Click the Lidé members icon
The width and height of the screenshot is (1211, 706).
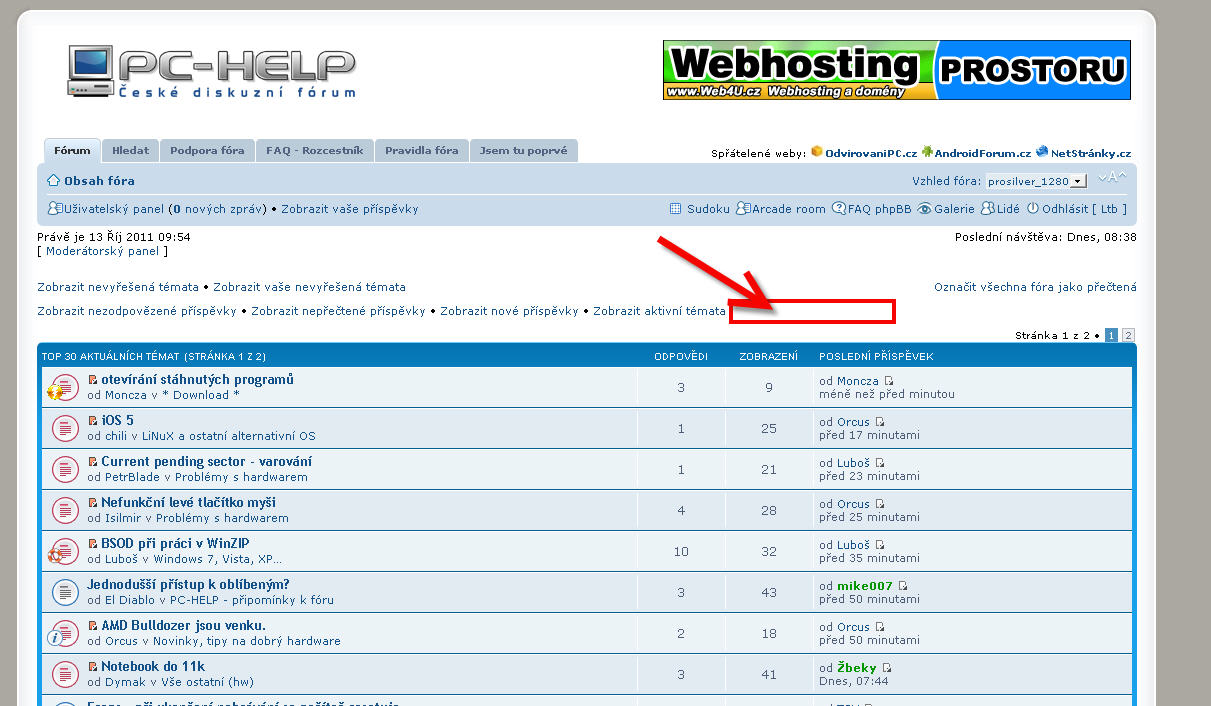click(987, 209)
